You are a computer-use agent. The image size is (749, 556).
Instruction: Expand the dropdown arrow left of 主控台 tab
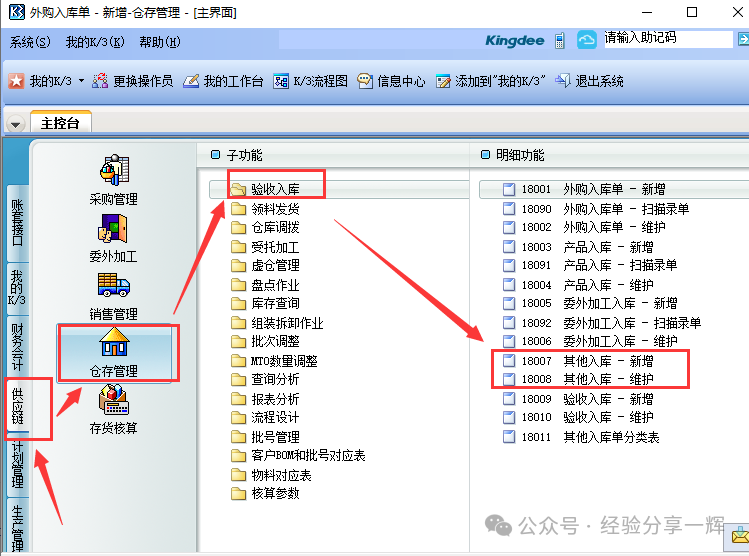point(15,124)
